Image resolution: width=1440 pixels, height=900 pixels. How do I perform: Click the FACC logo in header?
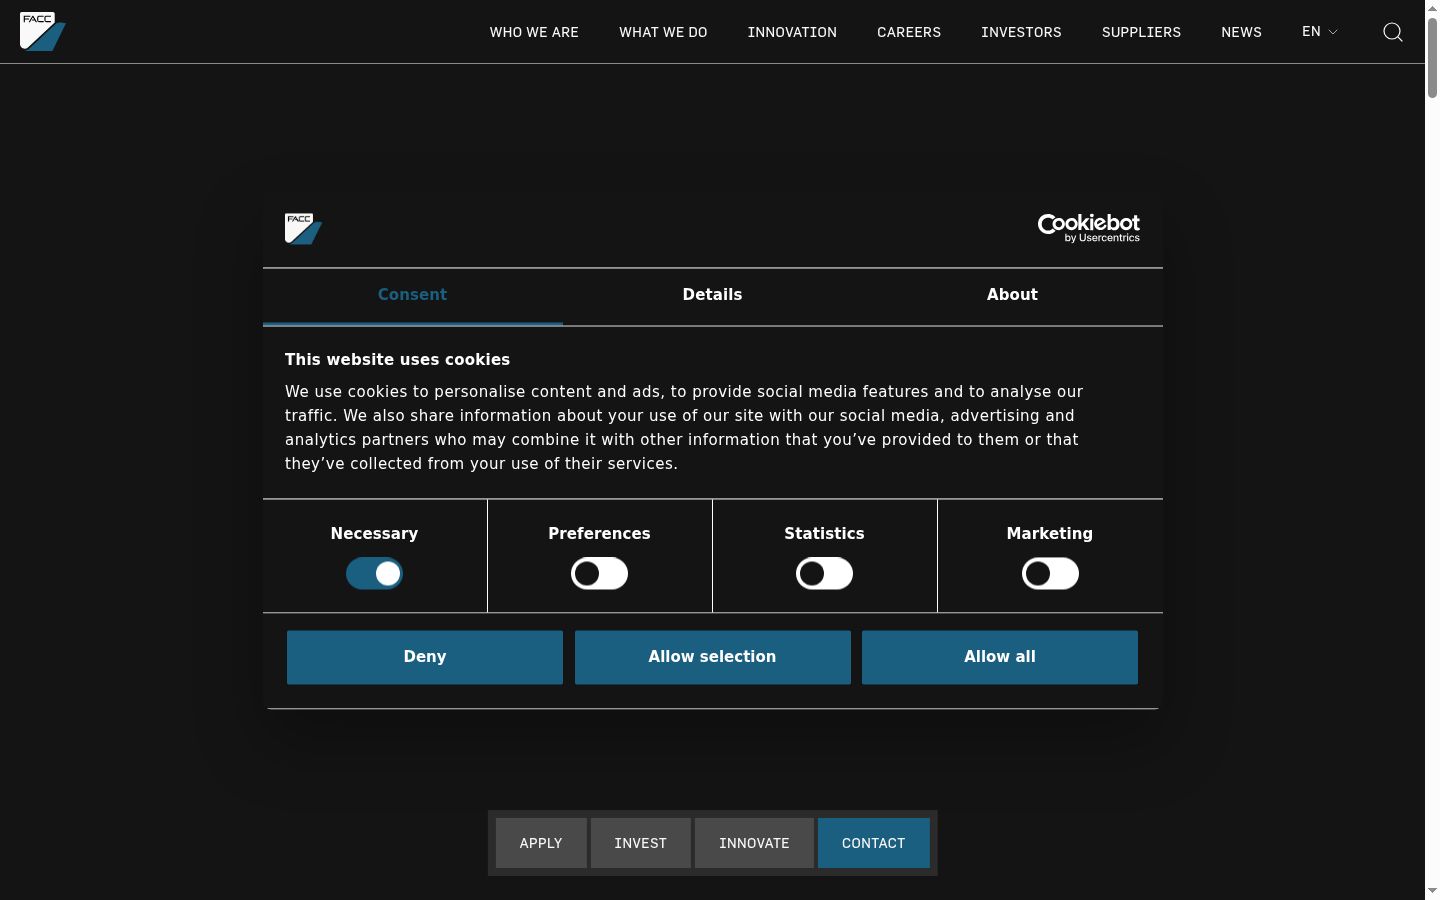coord(43,31)
